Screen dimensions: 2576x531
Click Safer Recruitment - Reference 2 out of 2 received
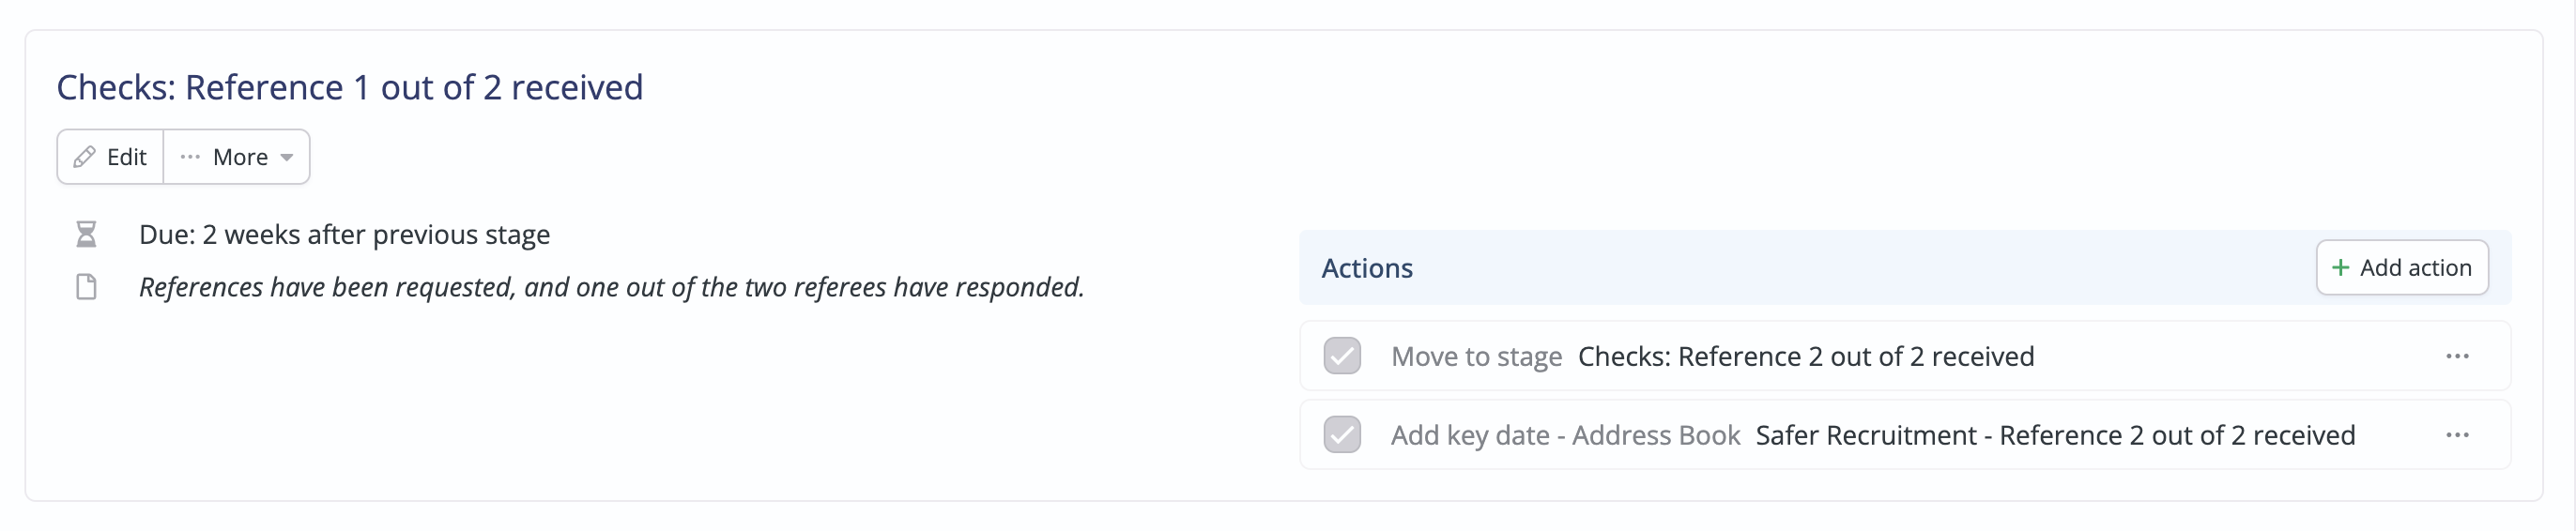pyautogui.click(x=2055, y=436)
